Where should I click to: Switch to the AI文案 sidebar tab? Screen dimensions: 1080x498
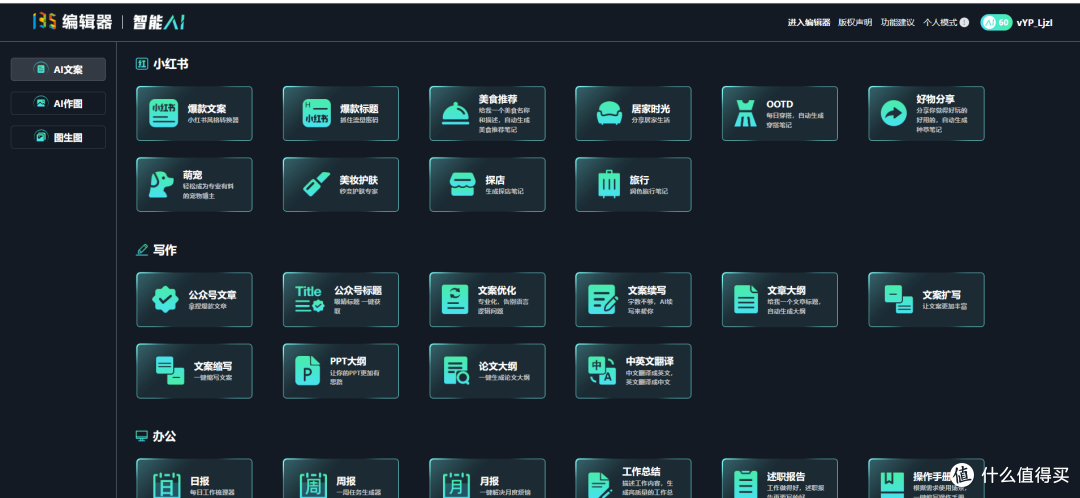click(x=59, y=70)
